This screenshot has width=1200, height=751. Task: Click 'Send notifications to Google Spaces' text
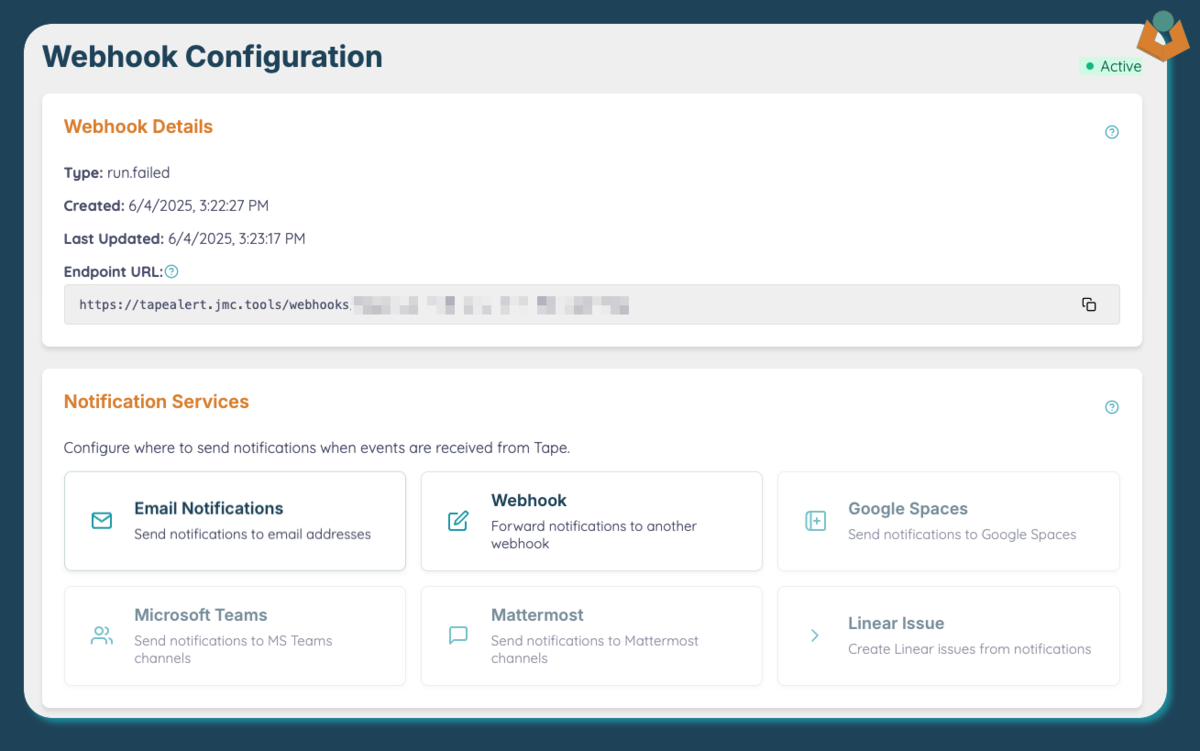tap(962, 534)
